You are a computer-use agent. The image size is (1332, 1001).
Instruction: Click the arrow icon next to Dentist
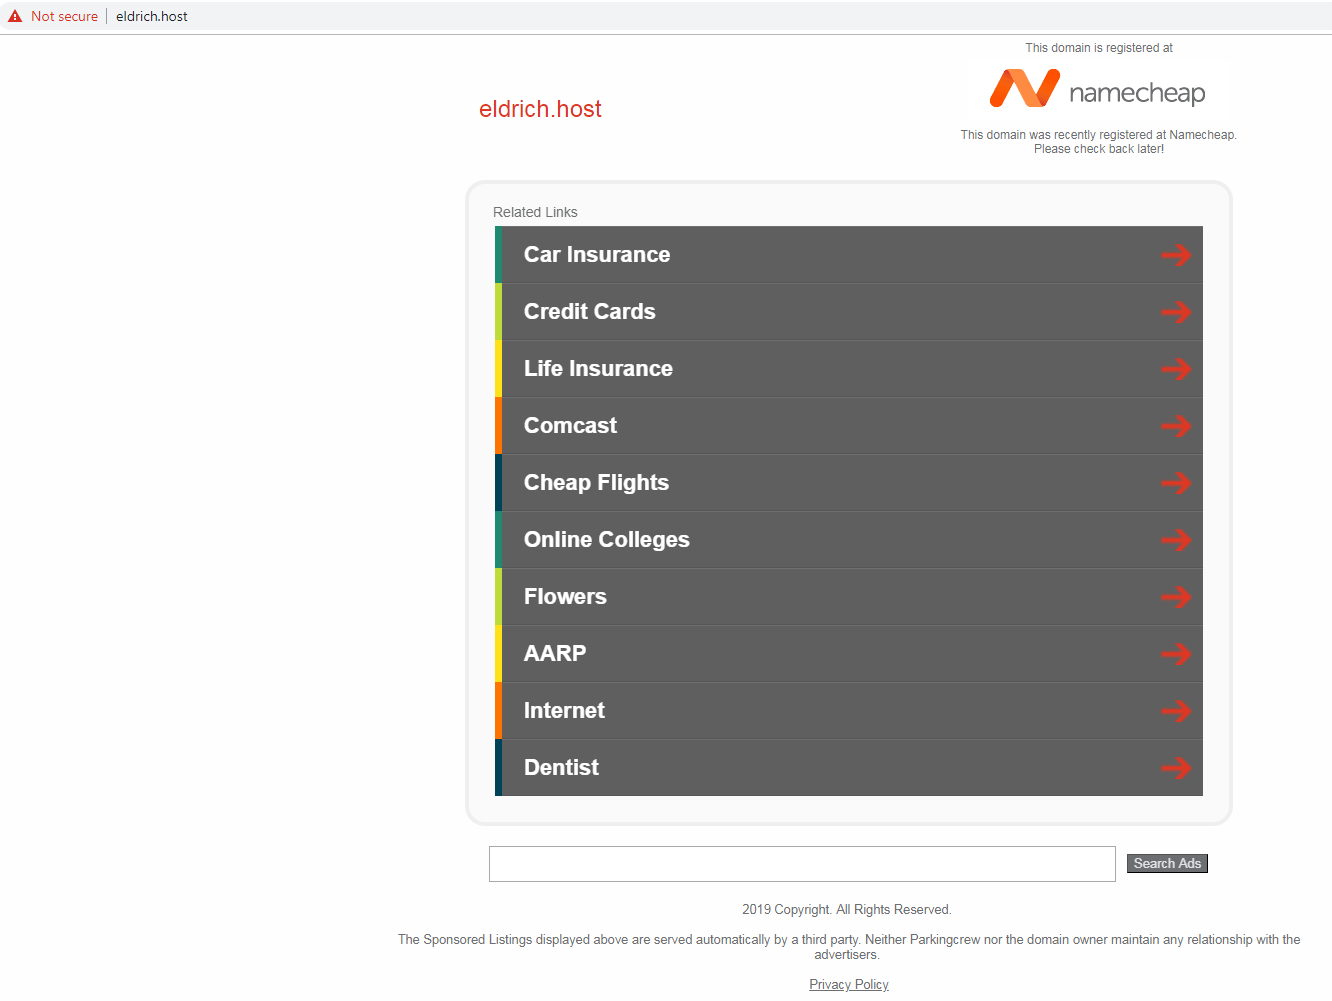click(x=1176, y=768)
